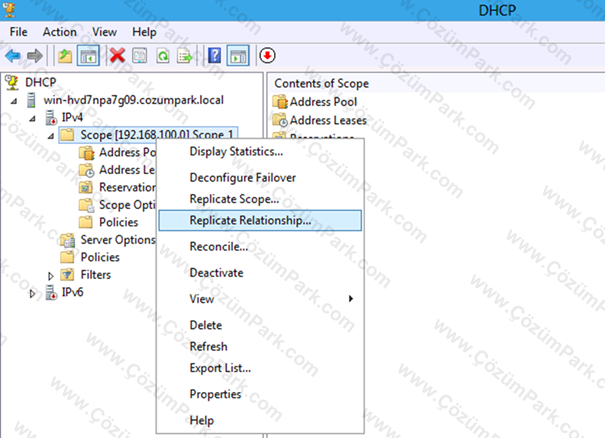Select the Filters tree label
The width and height of the screenshot is (605, 438).
tap(96, 275)
